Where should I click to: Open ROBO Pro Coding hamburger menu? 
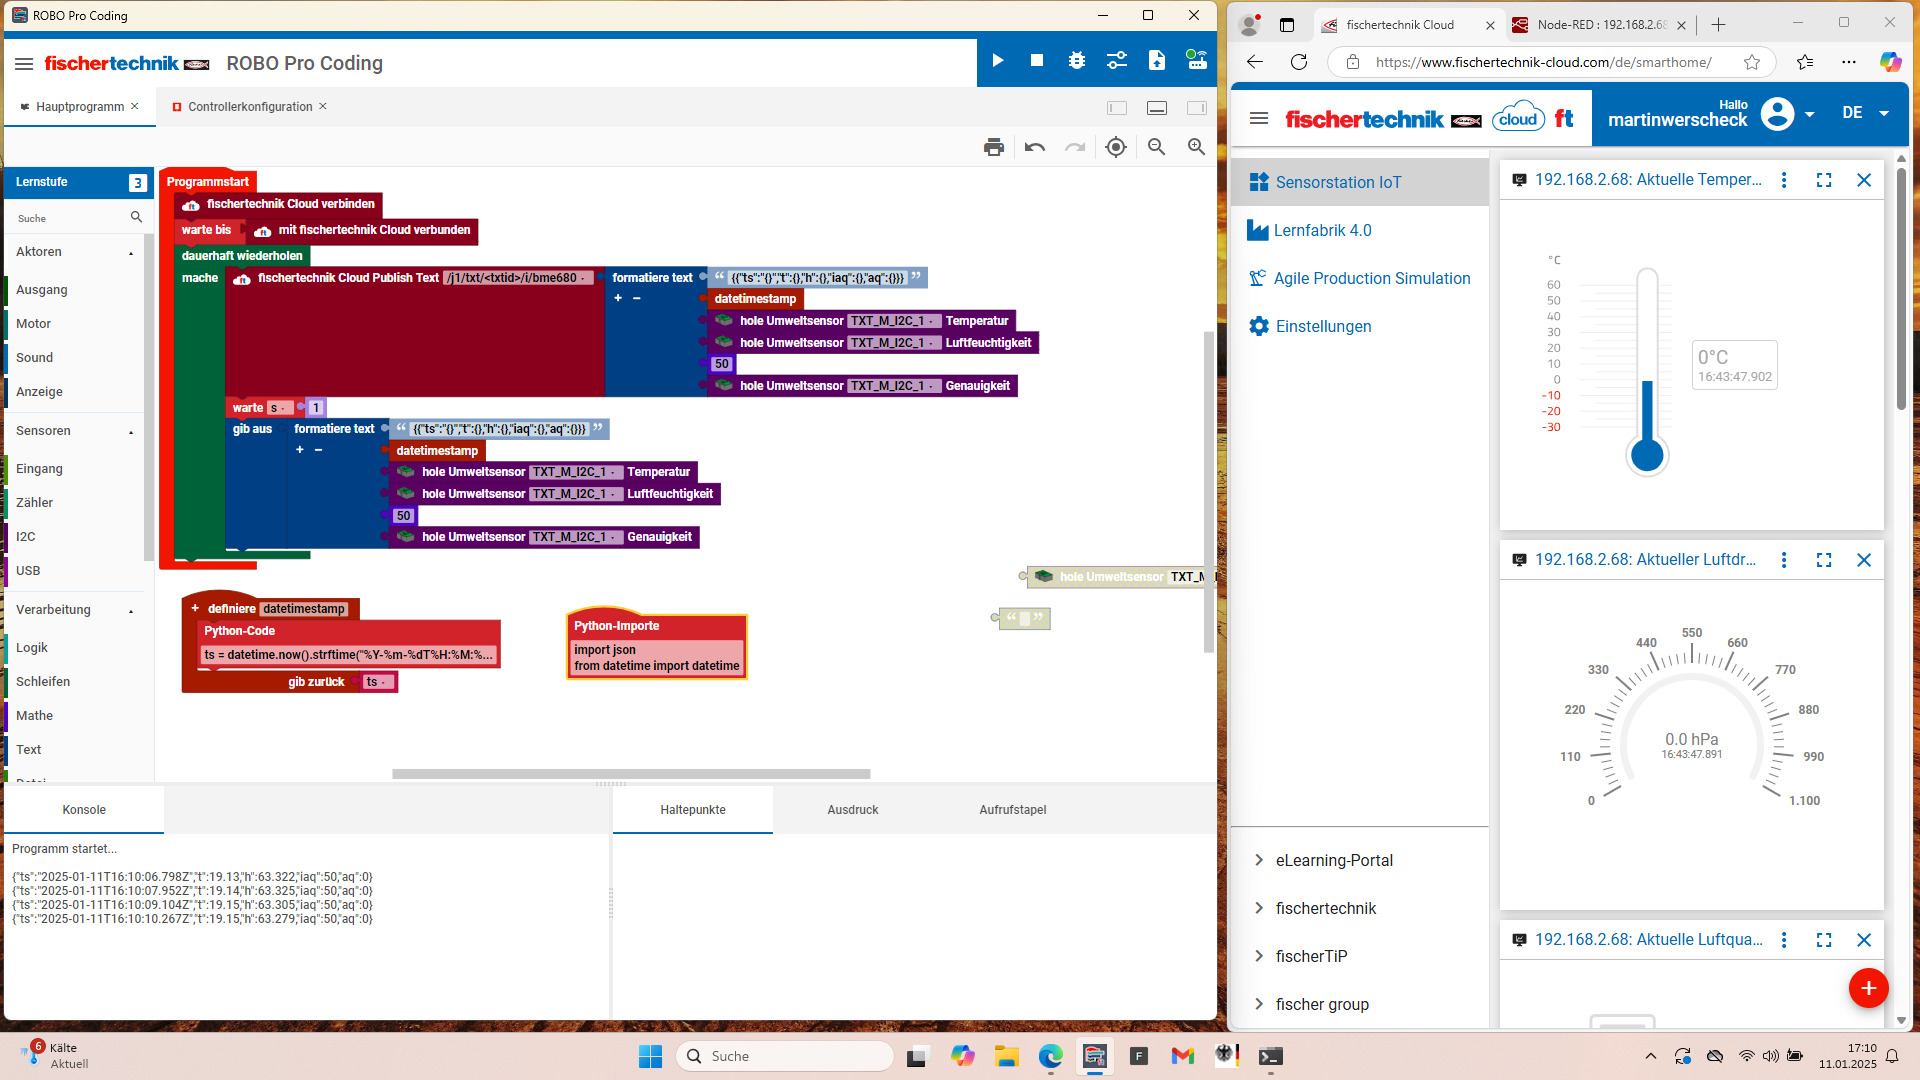click(24, 64)
